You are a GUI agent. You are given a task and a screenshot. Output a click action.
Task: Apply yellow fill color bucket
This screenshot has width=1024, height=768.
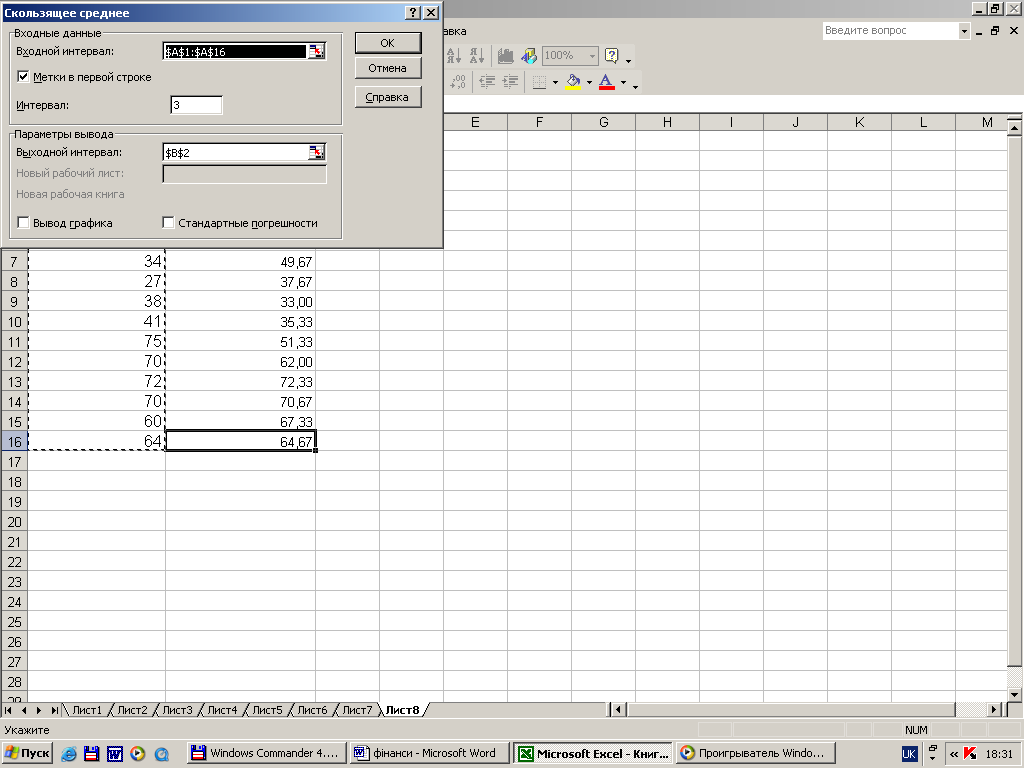[573, 82]
